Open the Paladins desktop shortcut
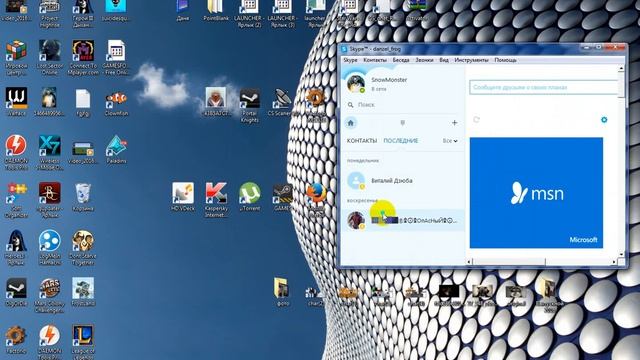640x360 pixels. (x=116, y=149)
